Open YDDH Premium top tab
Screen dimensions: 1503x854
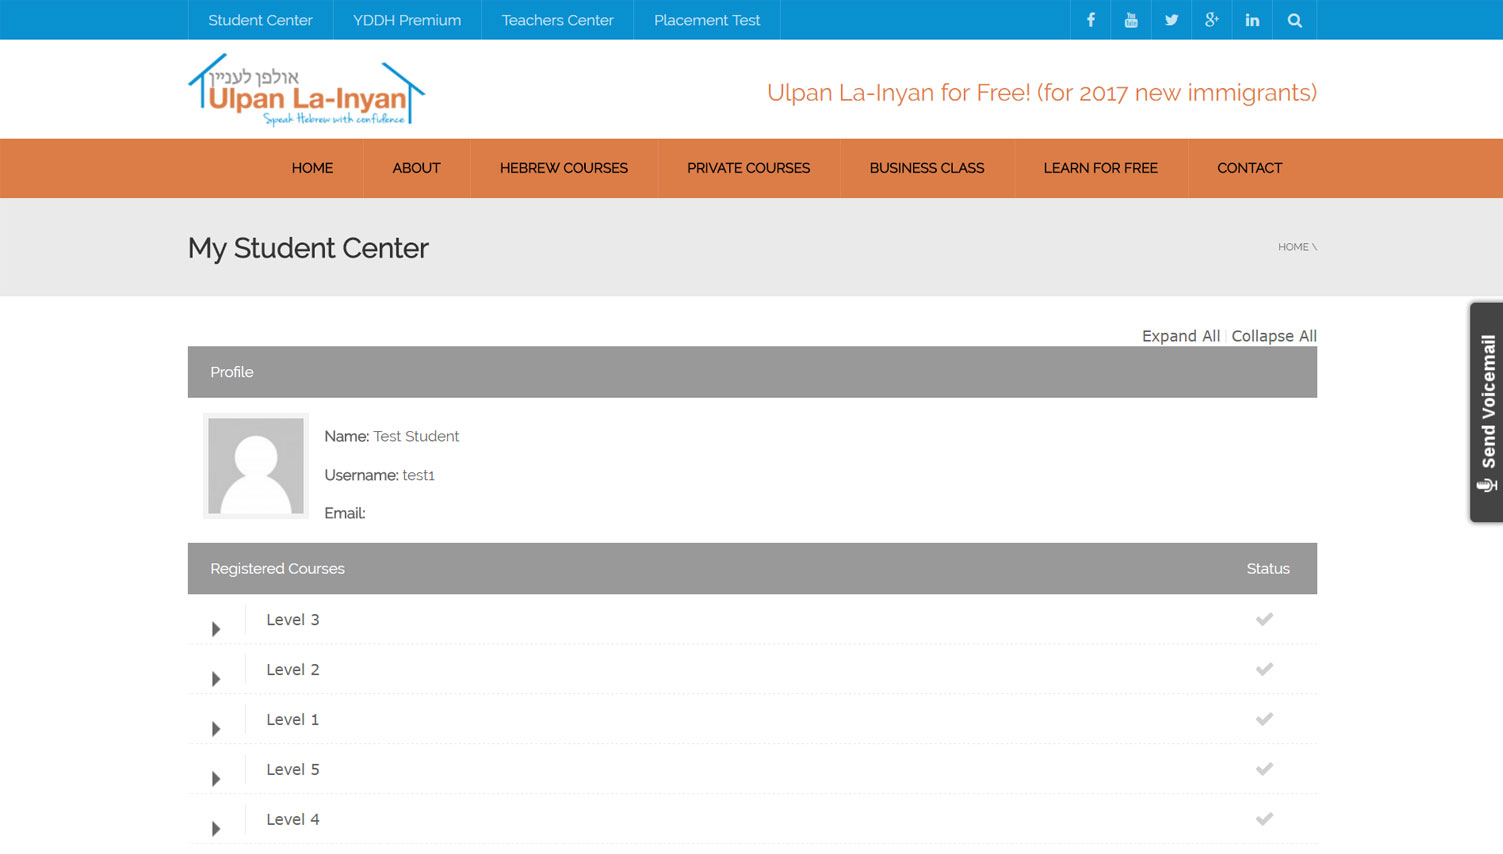[406, 20]
